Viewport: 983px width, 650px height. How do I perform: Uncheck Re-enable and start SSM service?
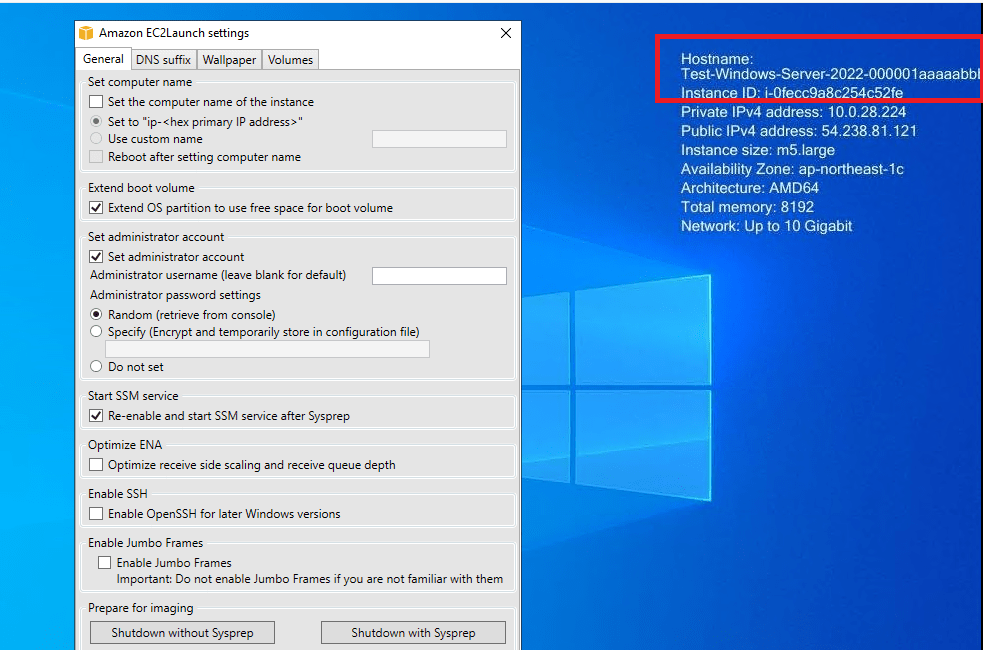[96, 416]
